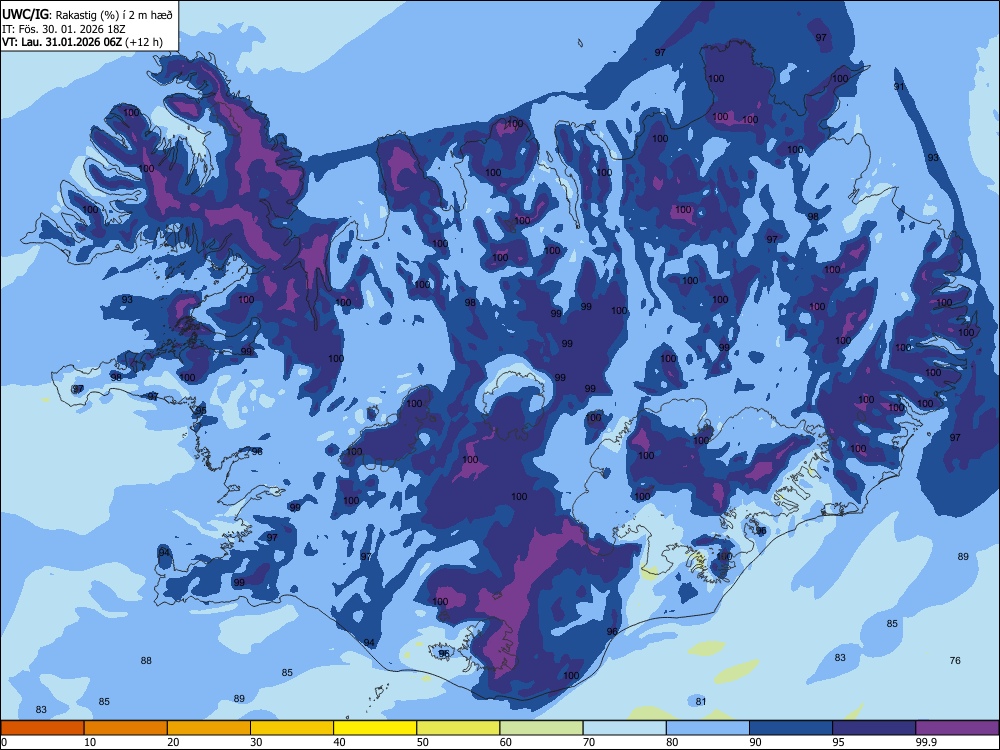1000x750 pixels.
Task: Click the "76" humidity value on the map
Action: (955, 661)
